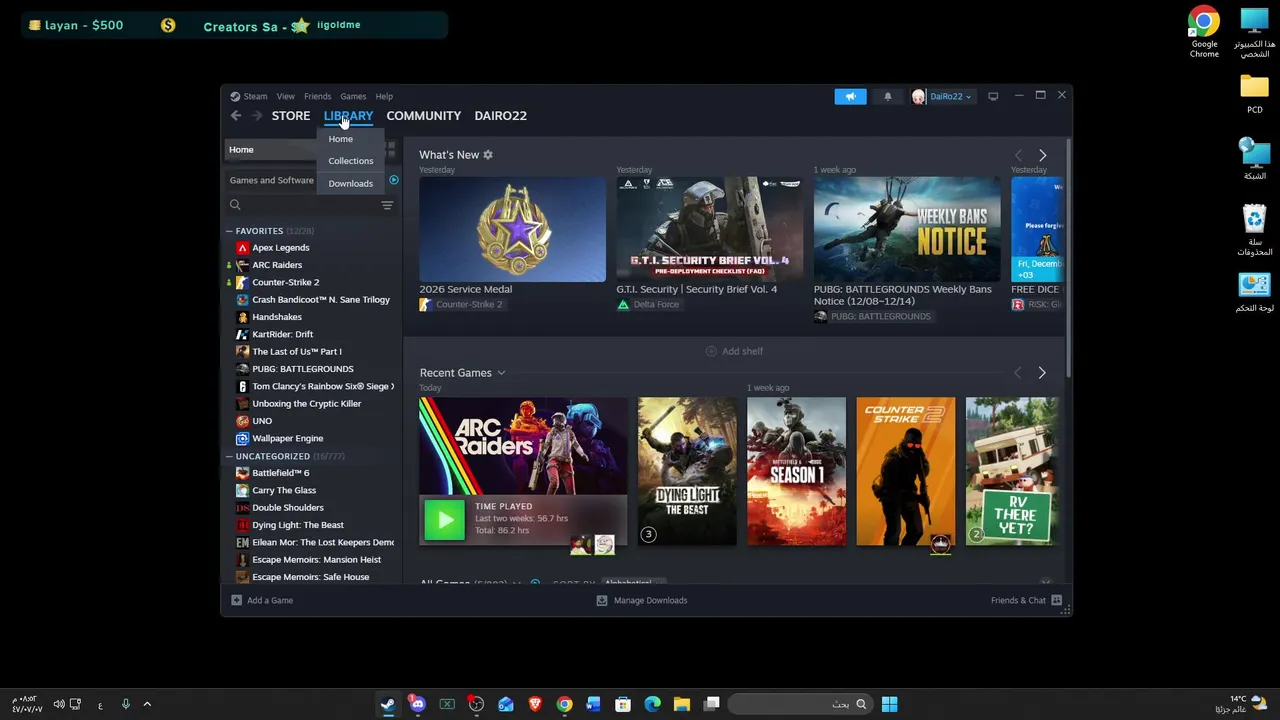Select Home from the Library dropdown

[x=340, y=139]
